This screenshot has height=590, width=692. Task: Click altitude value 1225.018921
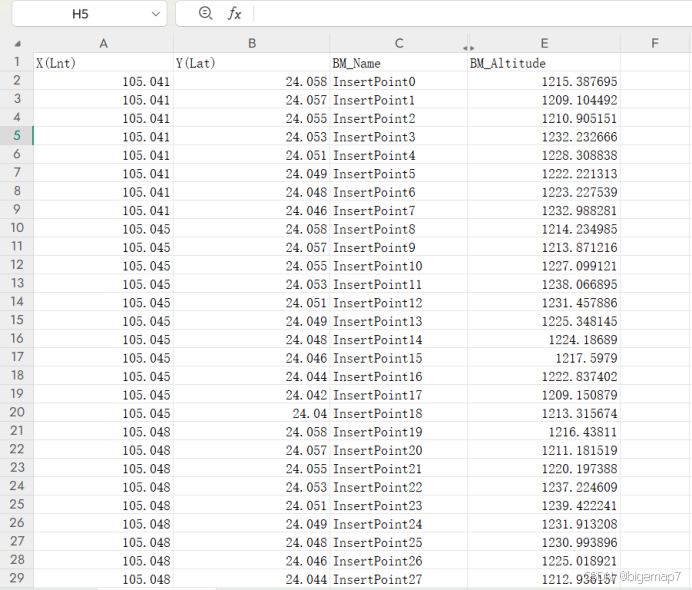pyautogui.click(x=544, y=560)
